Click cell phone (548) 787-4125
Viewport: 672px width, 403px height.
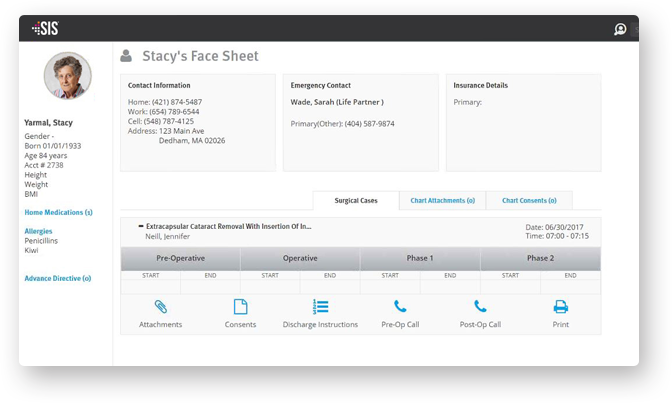168,121
